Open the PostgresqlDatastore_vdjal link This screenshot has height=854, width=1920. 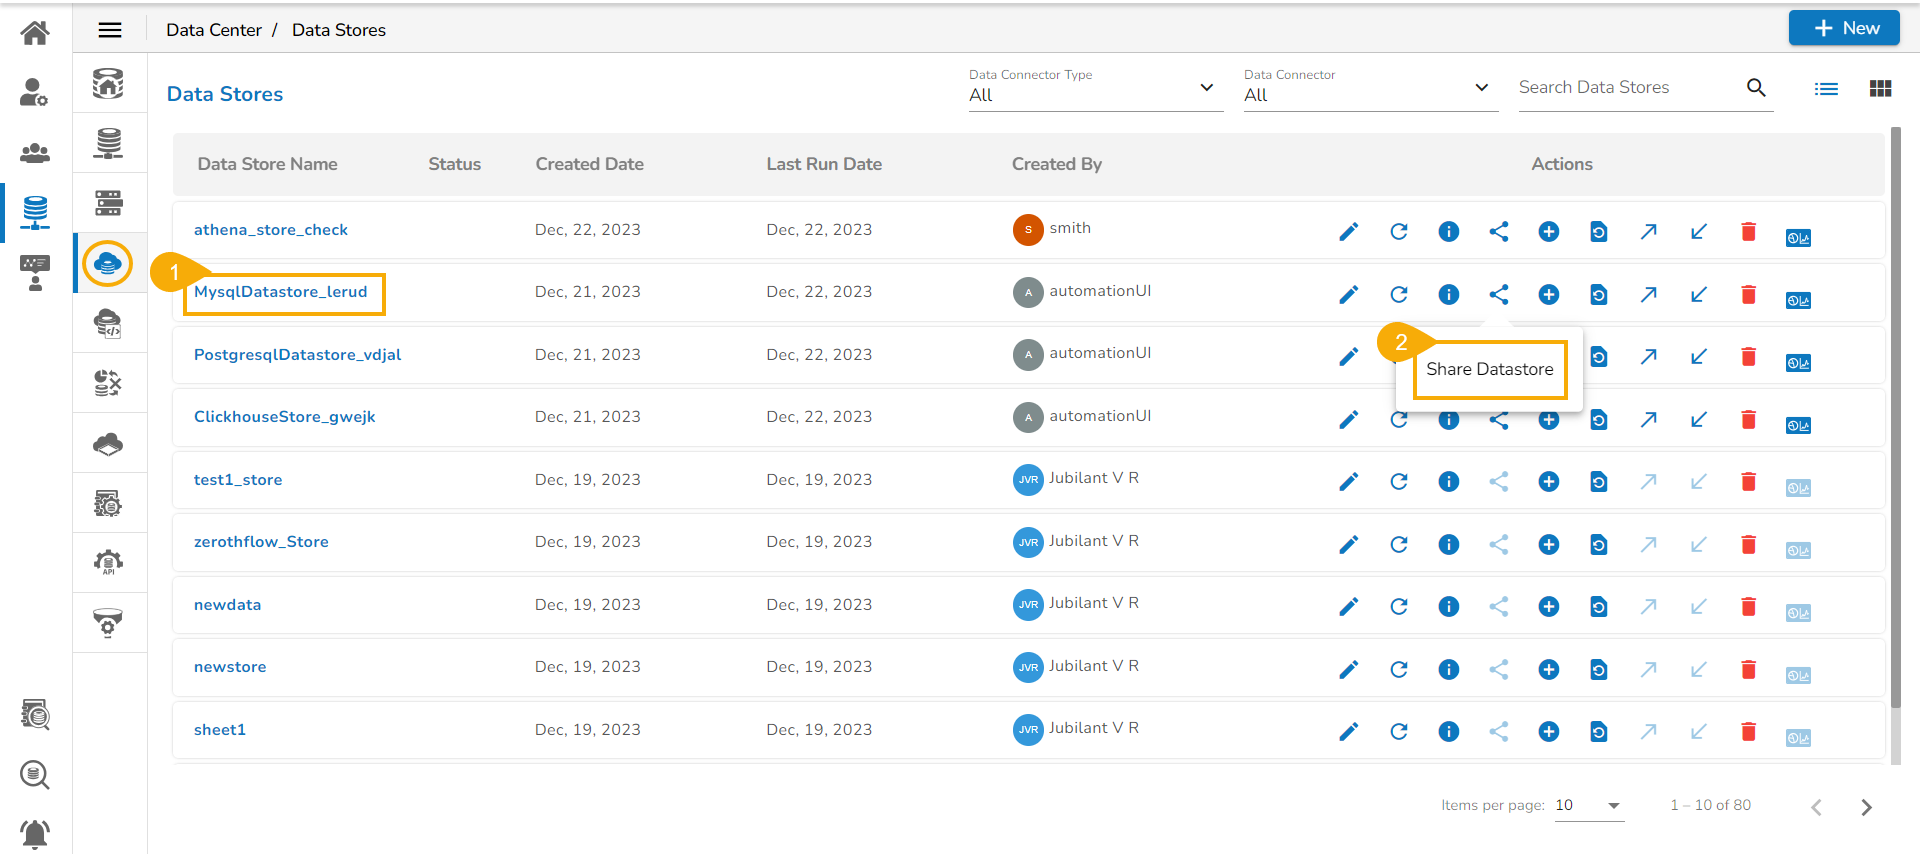click(x=297, y=355)
